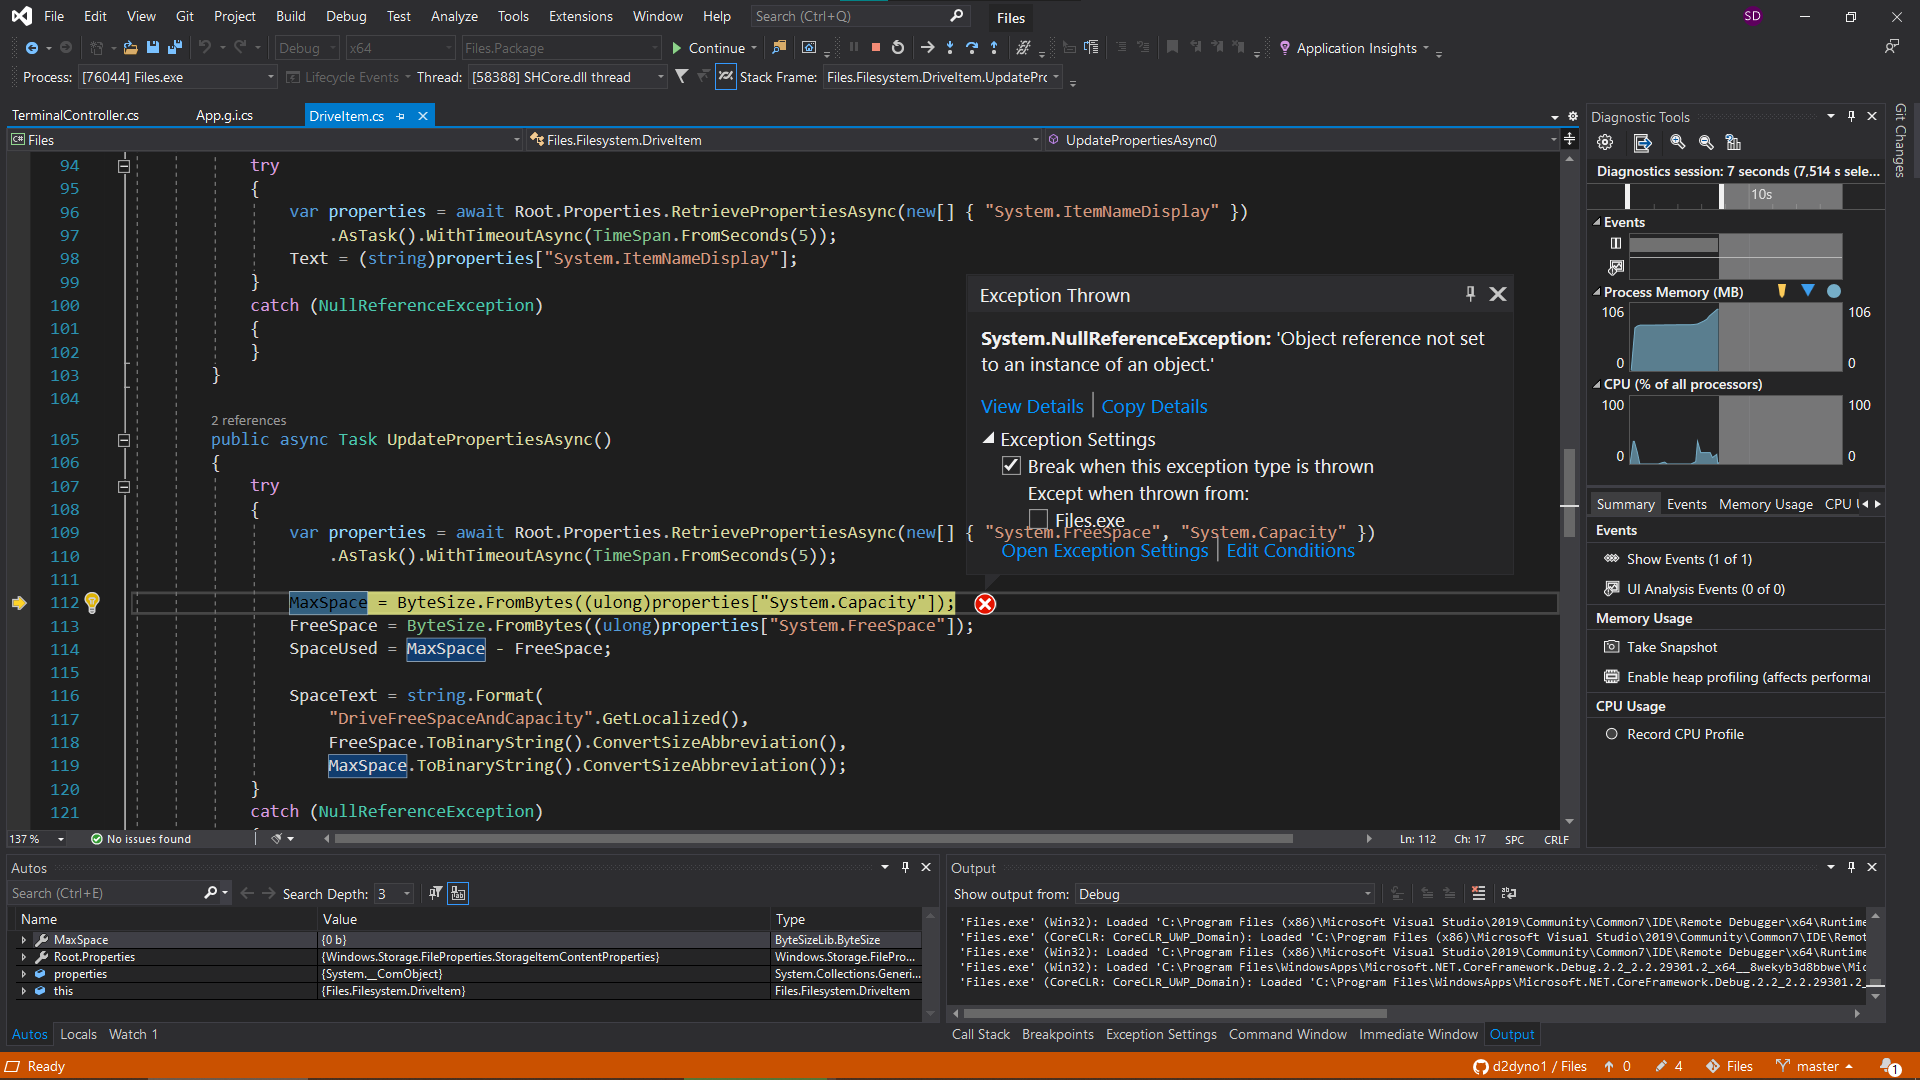Open the Analyze menu
This screenshot has width=1920, height=1080.
[x=454, y=16]
